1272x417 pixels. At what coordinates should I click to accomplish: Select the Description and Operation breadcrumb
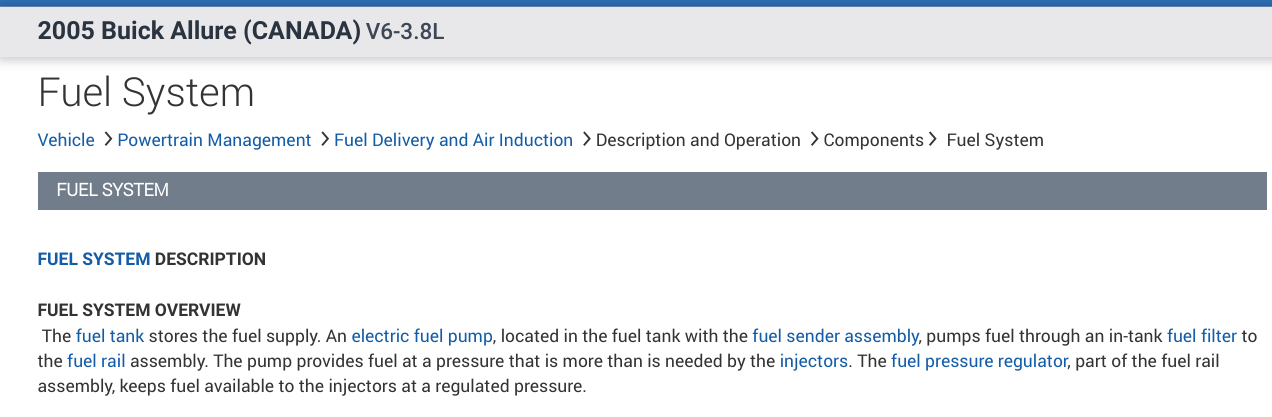pos(698,140)
